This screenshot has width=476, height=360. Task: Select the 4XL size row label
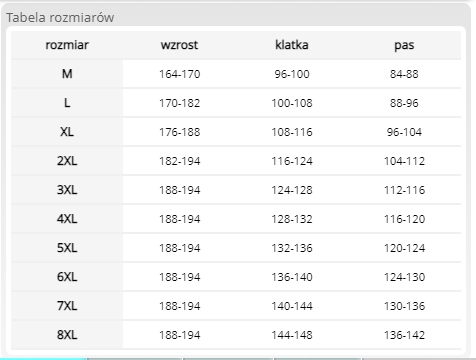pyautogui.click(x=67, y=219)
